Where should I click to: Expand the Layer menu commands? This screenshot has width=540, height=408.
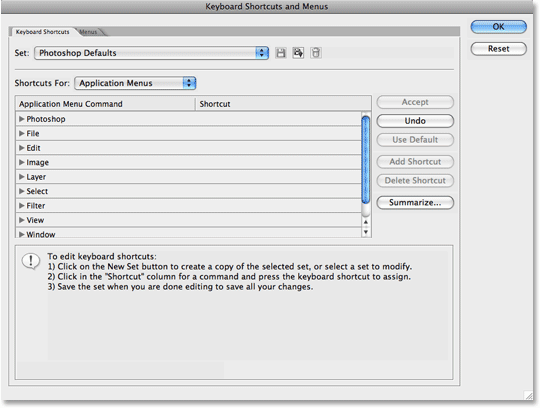coord(22,177)
